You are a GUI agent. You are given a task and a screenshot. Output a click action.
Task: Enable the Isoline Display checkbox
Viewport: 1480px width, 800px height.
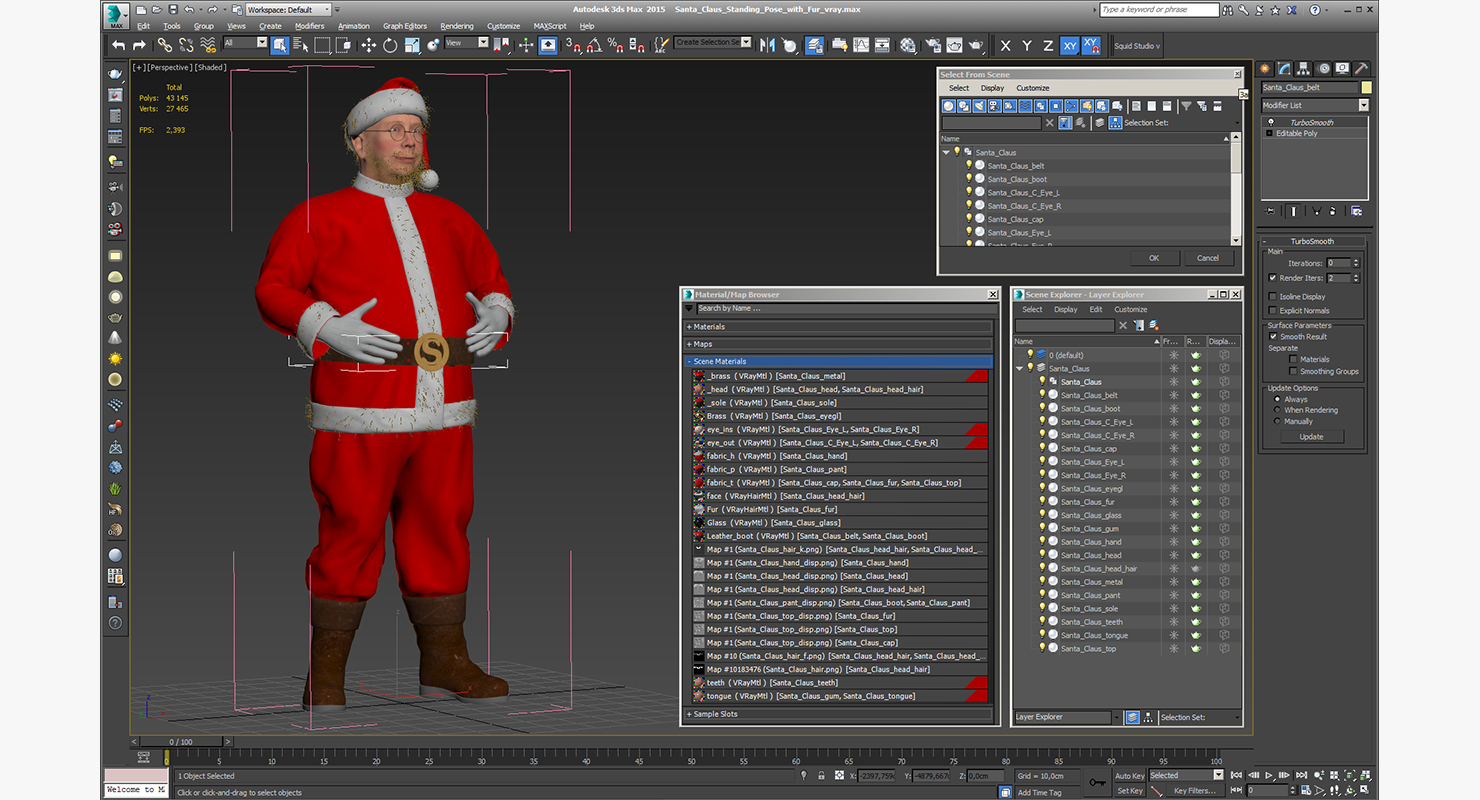click(1272, 297)
